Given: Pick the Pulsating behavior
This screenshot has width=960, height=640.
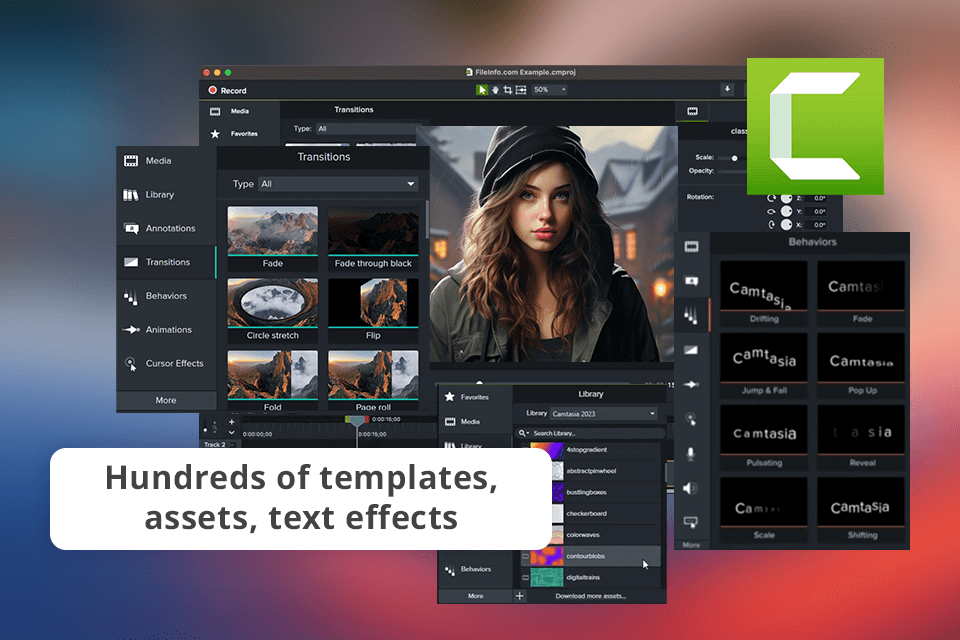Looking at the screenshot, I should point(763,438).
